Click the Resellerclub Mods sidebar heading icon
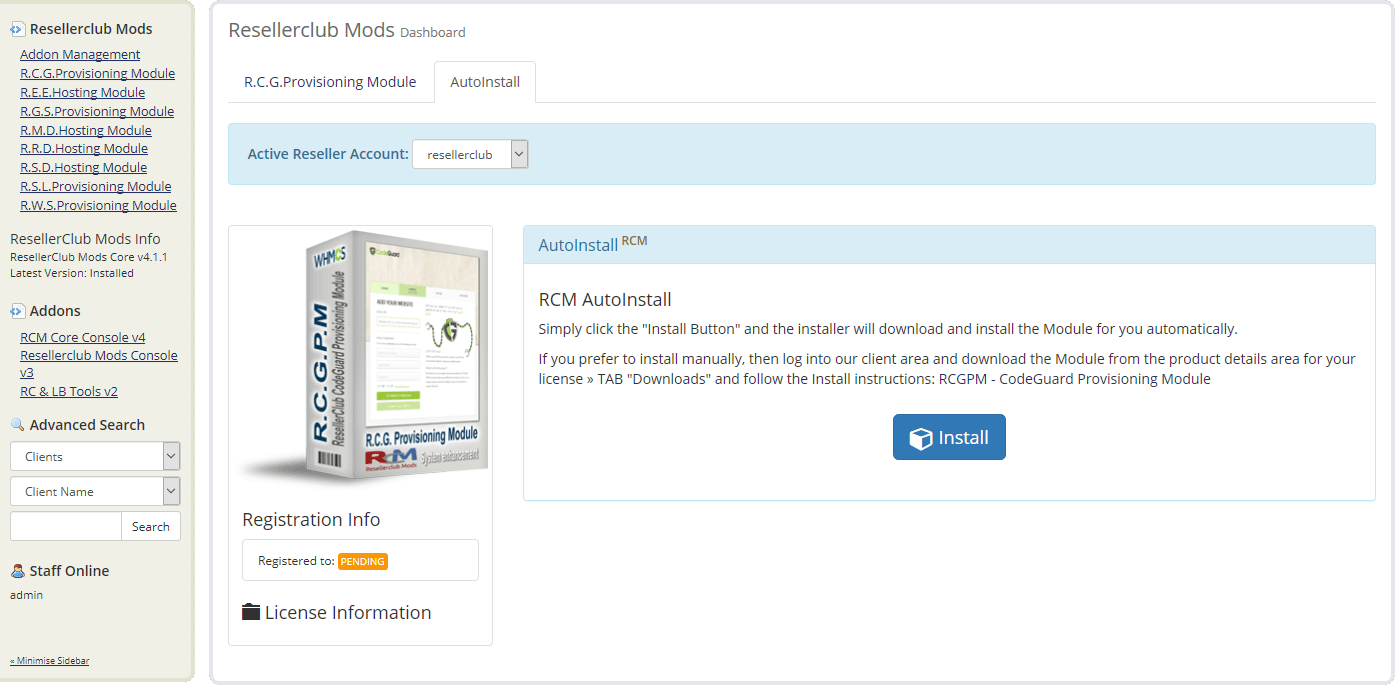The image size is (1395, 685). (17, 29)
